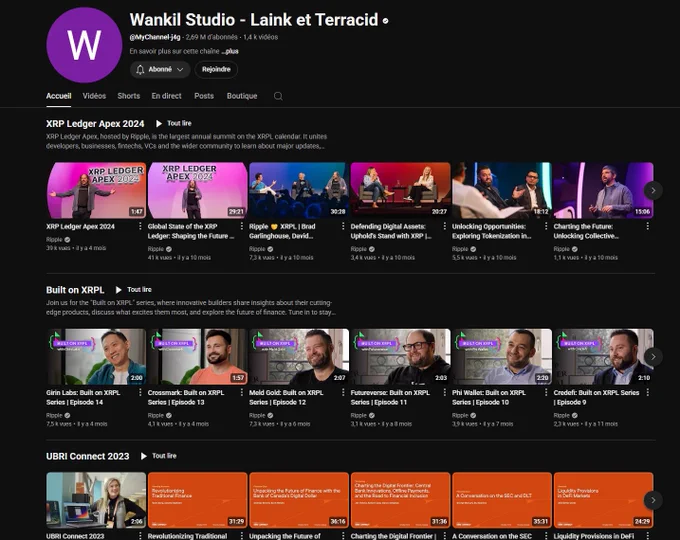The width and height of the screenshot is (680, 540).
Task: Open the Revolutionizing Traditional Finance orange thumbnail
Action: (x=197, y=500)
